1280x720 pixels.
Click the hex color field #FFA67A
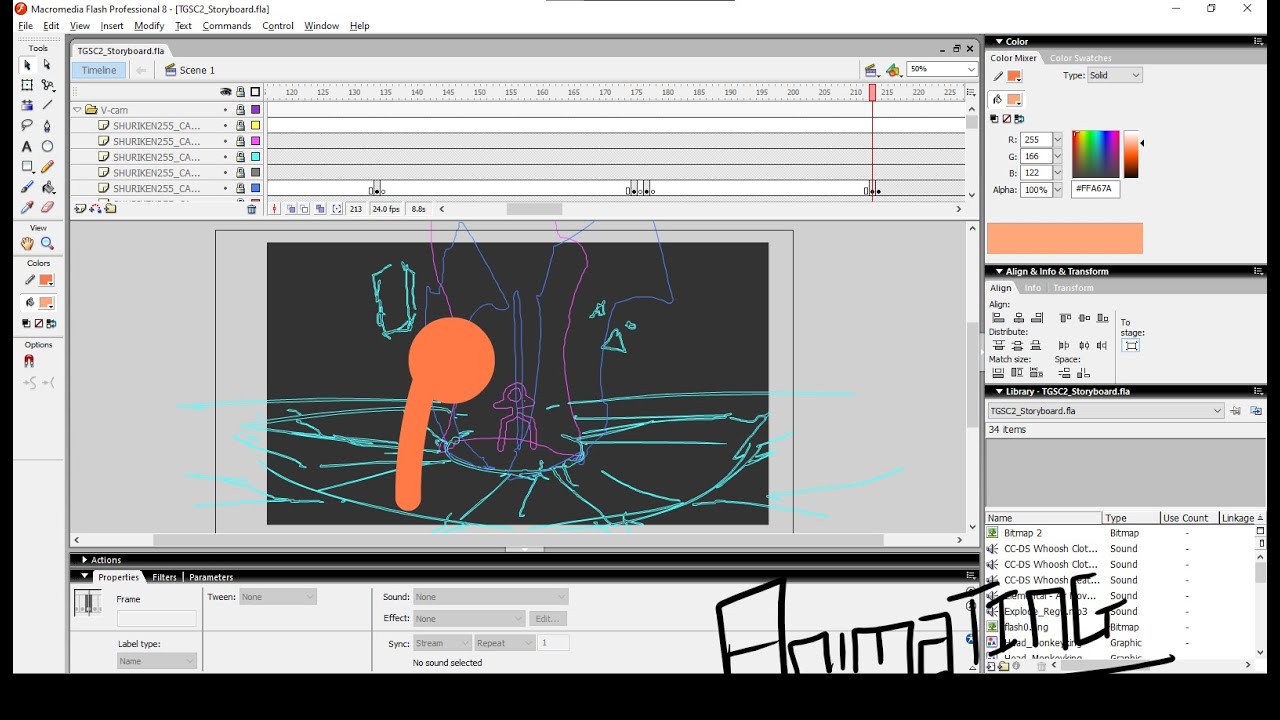(x=1095, y=189)
